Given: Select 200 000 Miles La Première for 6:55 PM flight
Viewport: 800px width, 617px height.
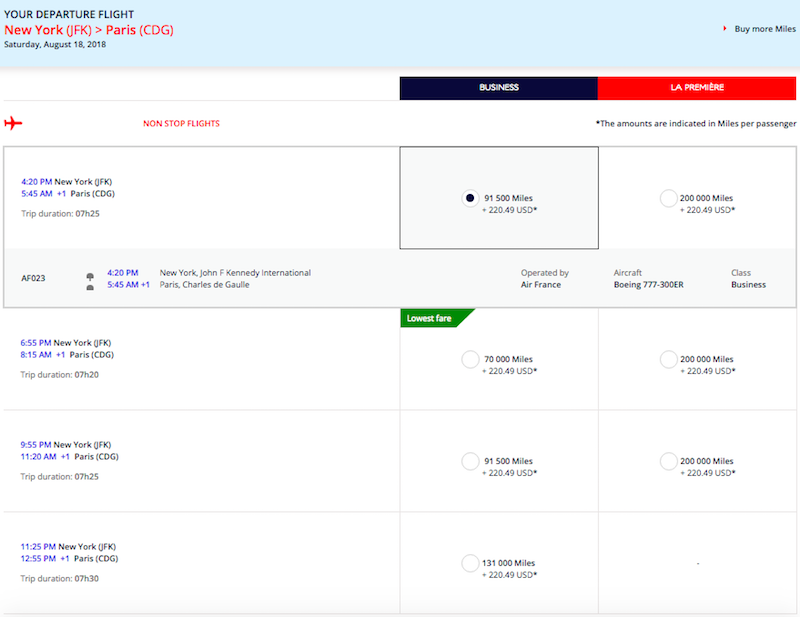Looking at the screenshot, I should tap(668, 359).
